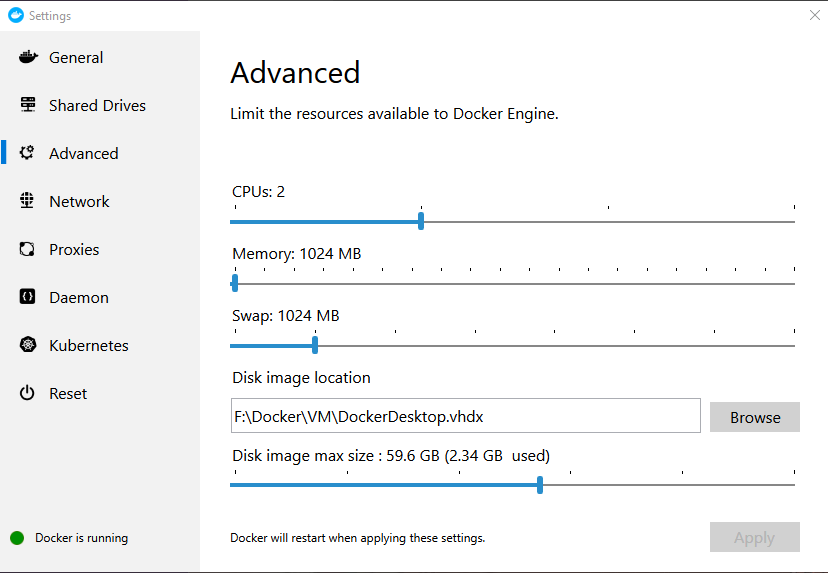
Task: Select the Kubernetes tab label
Action: pos(89,345)
